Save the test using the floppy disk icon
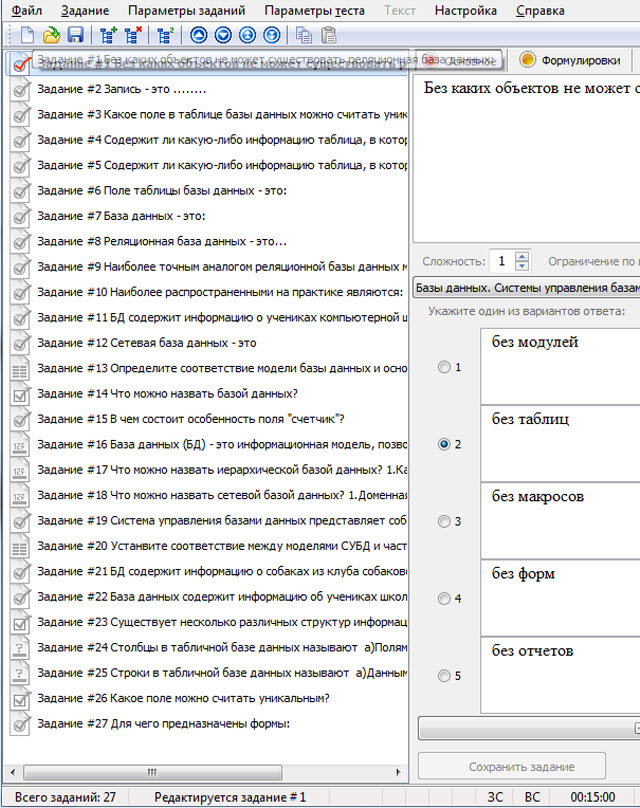 75,36
